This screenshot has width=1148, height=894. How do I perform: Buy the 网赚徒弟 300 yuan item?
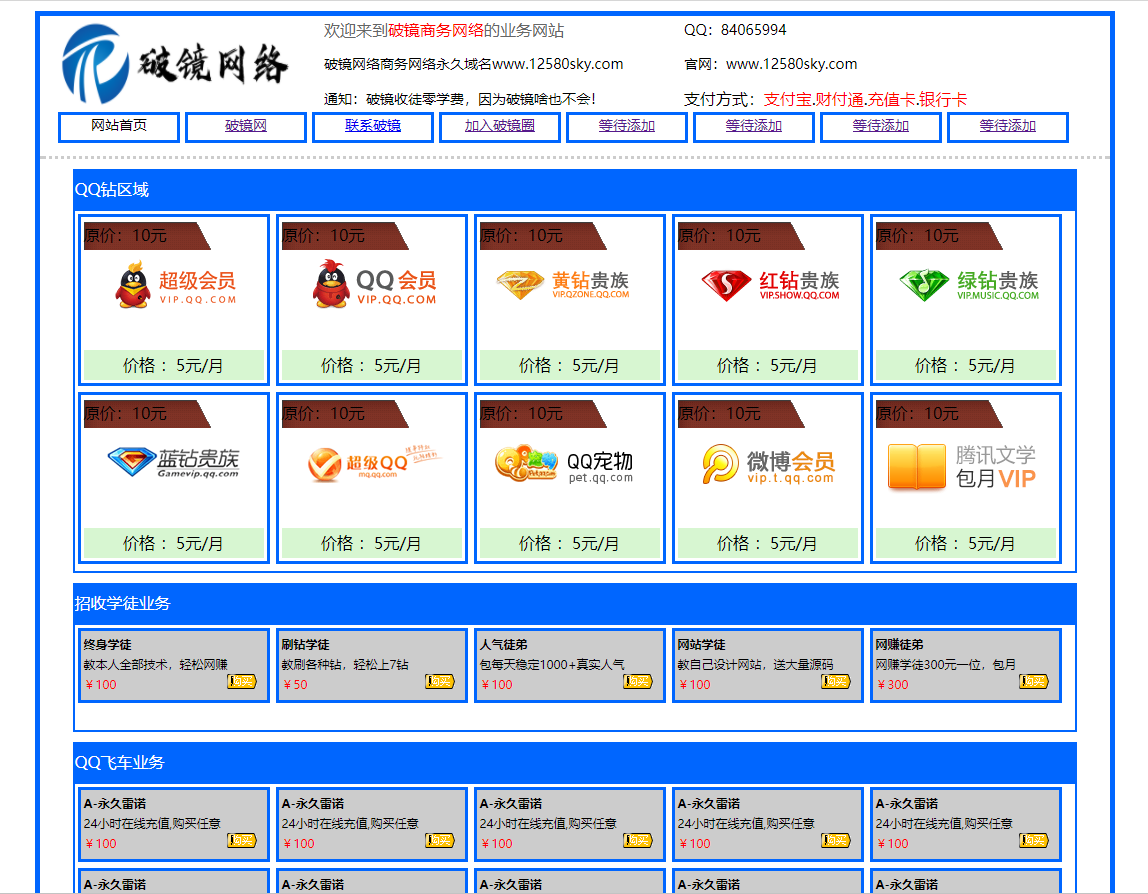[1033, 682]
